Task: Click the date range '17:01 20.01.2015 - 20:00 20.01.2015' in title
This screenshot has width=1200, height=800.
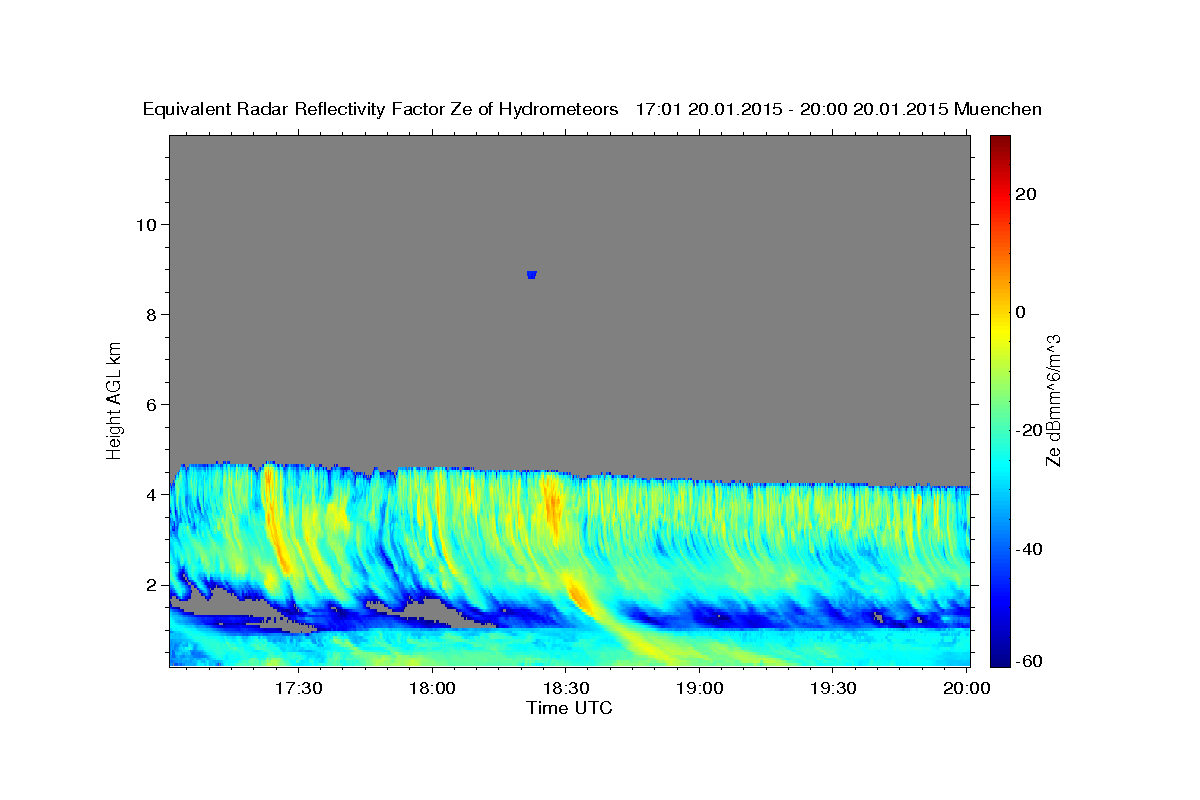Action: 792,109
